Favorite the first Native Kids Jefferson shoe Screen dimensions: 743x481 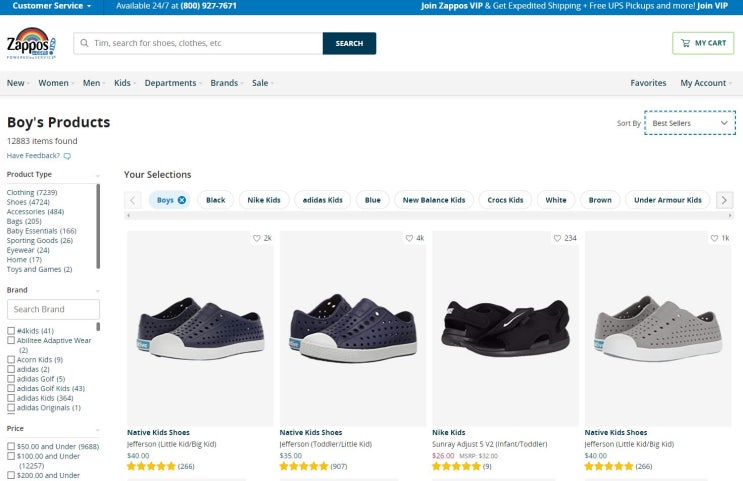pyautogui.click(x=257, y=238)
